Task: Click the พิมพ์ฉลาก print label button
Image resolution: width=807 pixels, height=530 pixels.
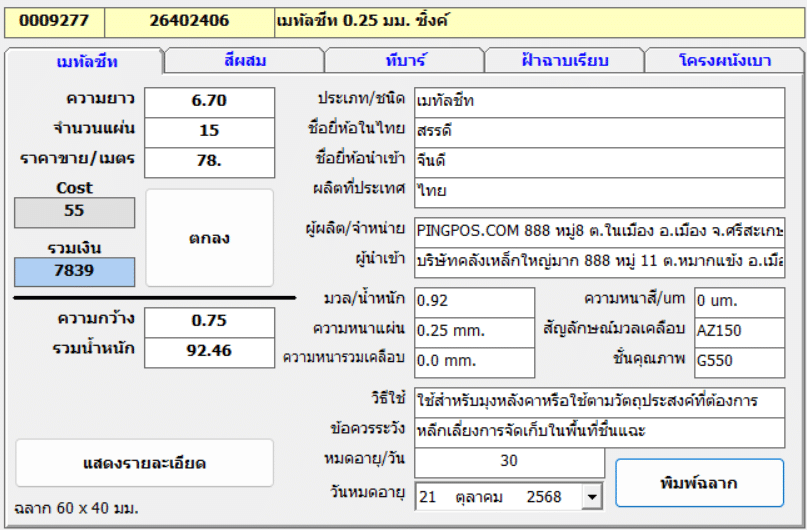Action: coord(699,483)
